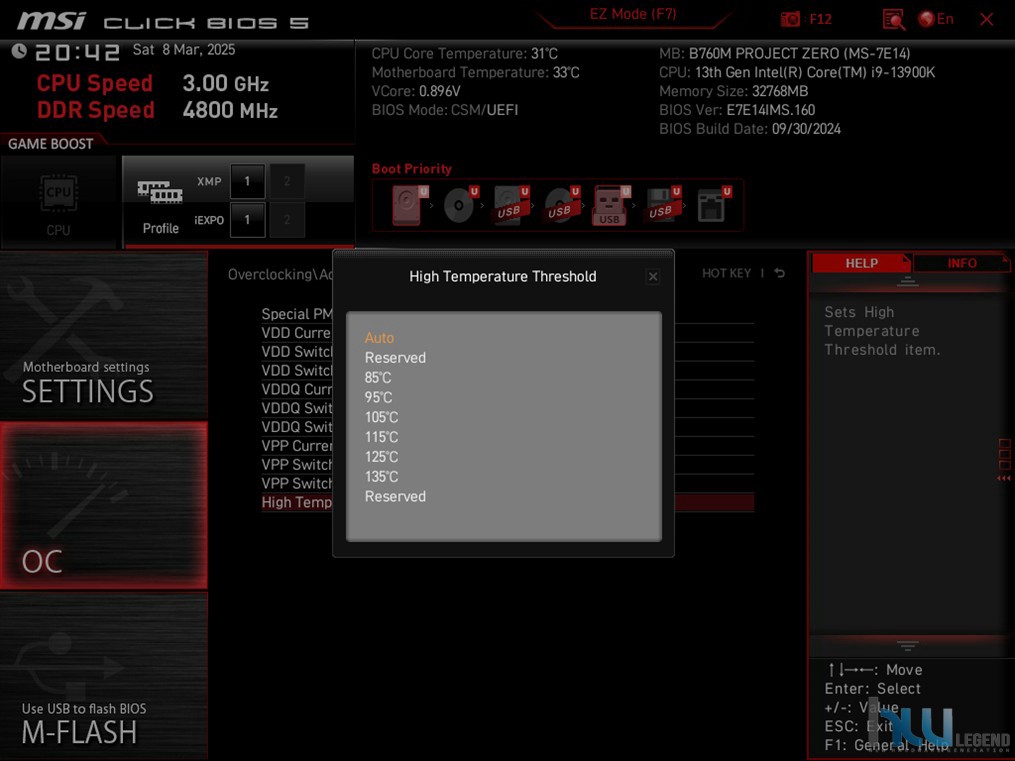The width and height of the screenshot is (1015, 761).
Task: Click the help panel bottom scroll handle
Action: (x=908, y=646)
